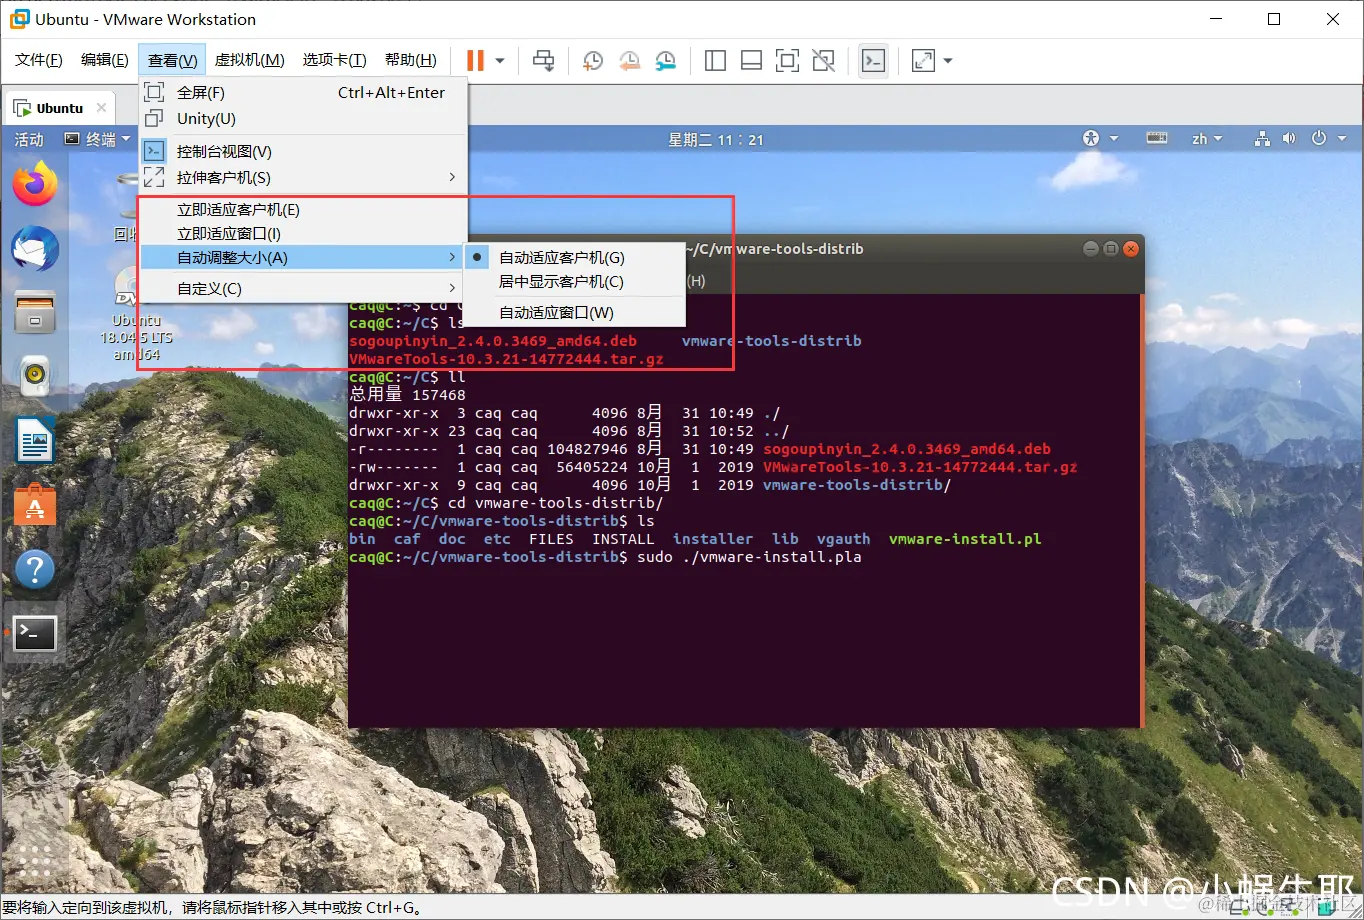Launch Thunderbird mail from the dock

pos(35,249)
